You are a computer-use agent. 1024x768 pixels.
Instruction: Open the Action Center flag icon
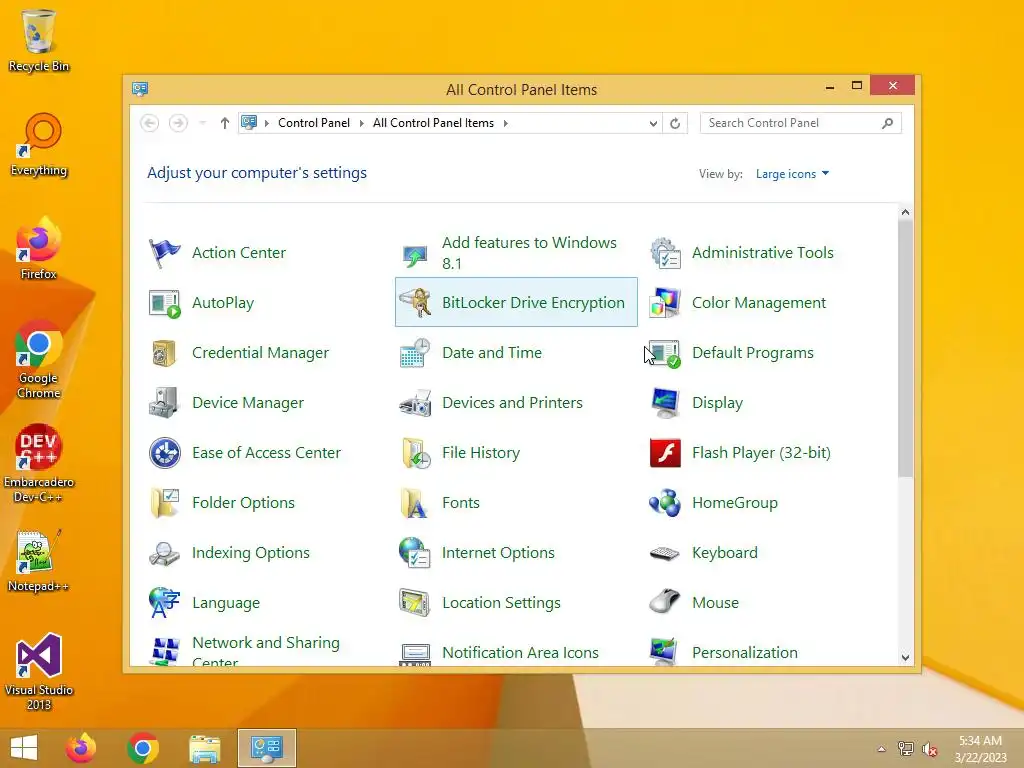coord(165,253)
